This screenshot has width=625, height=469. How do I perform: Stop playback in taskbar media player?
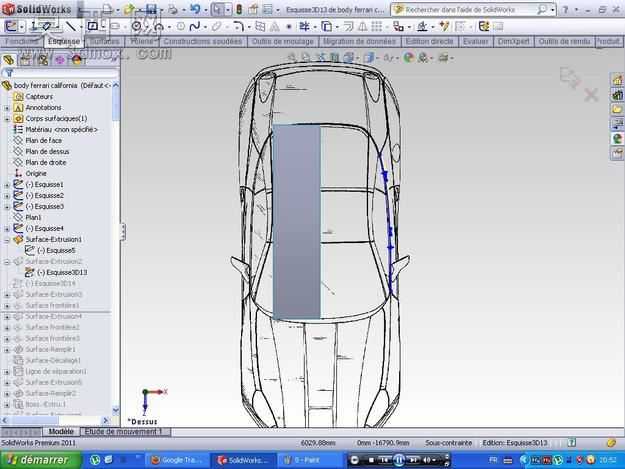(x=371, y=460)
